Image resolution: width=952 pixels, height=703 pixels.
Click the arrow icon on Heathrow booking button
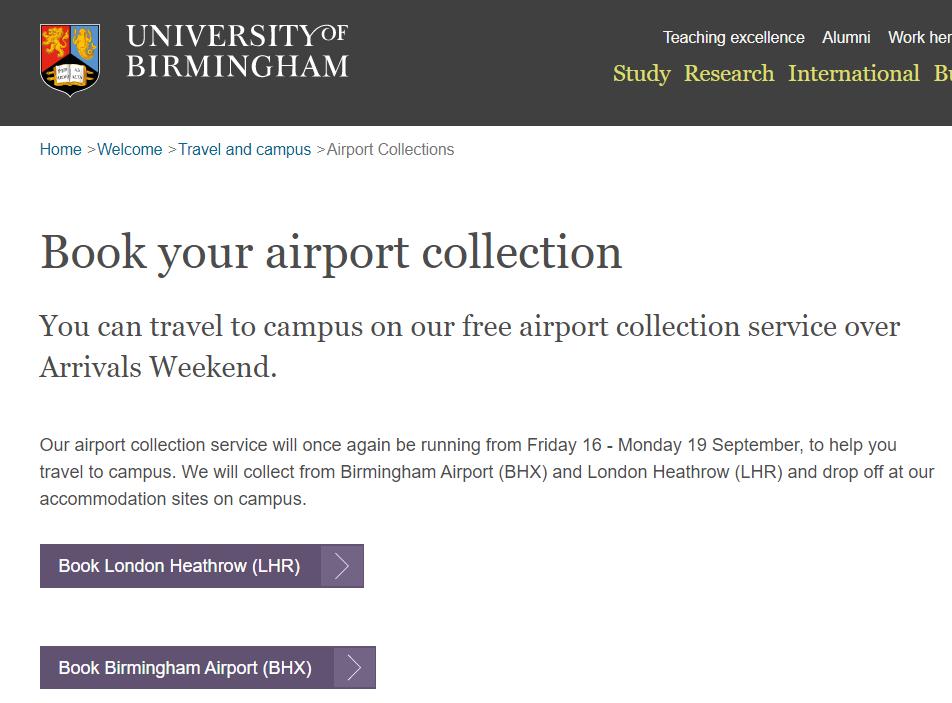tap(341, 566)
